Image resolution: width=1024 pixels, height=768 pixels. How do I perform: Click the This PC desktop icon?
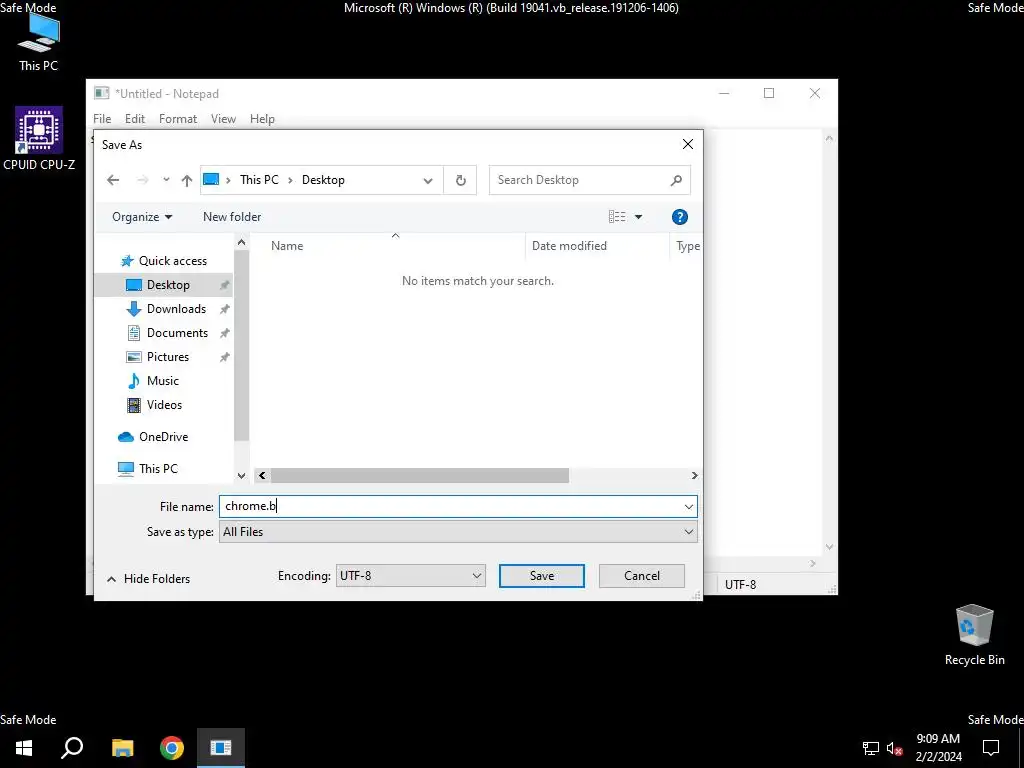point(39,42)
